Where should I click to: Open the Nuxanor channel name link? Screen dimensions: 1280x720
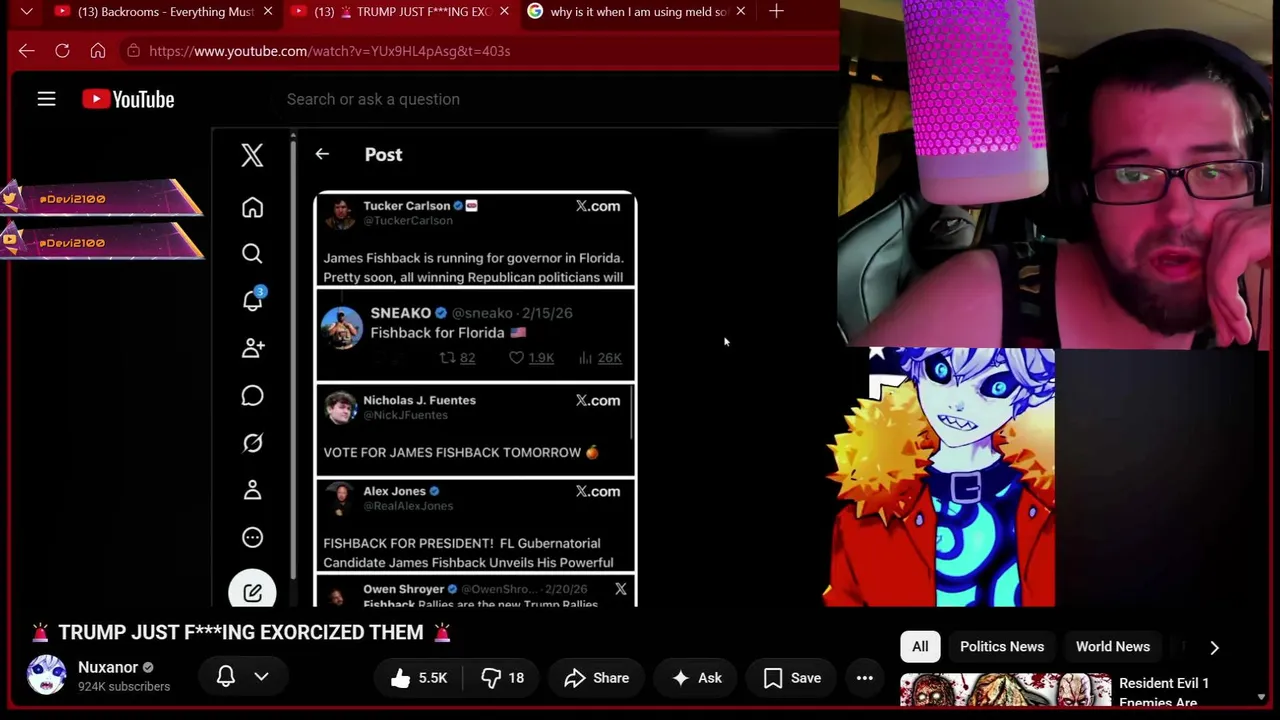[x=108, y=667]
